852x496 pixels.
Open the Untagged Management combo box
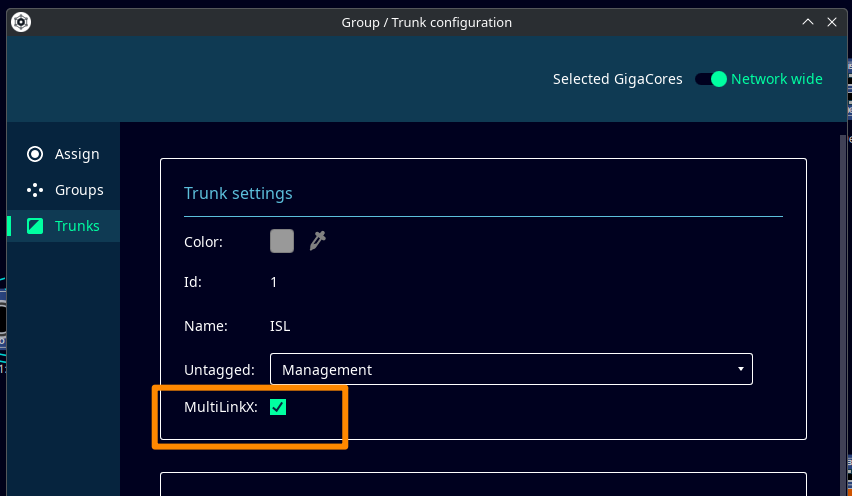510,369
